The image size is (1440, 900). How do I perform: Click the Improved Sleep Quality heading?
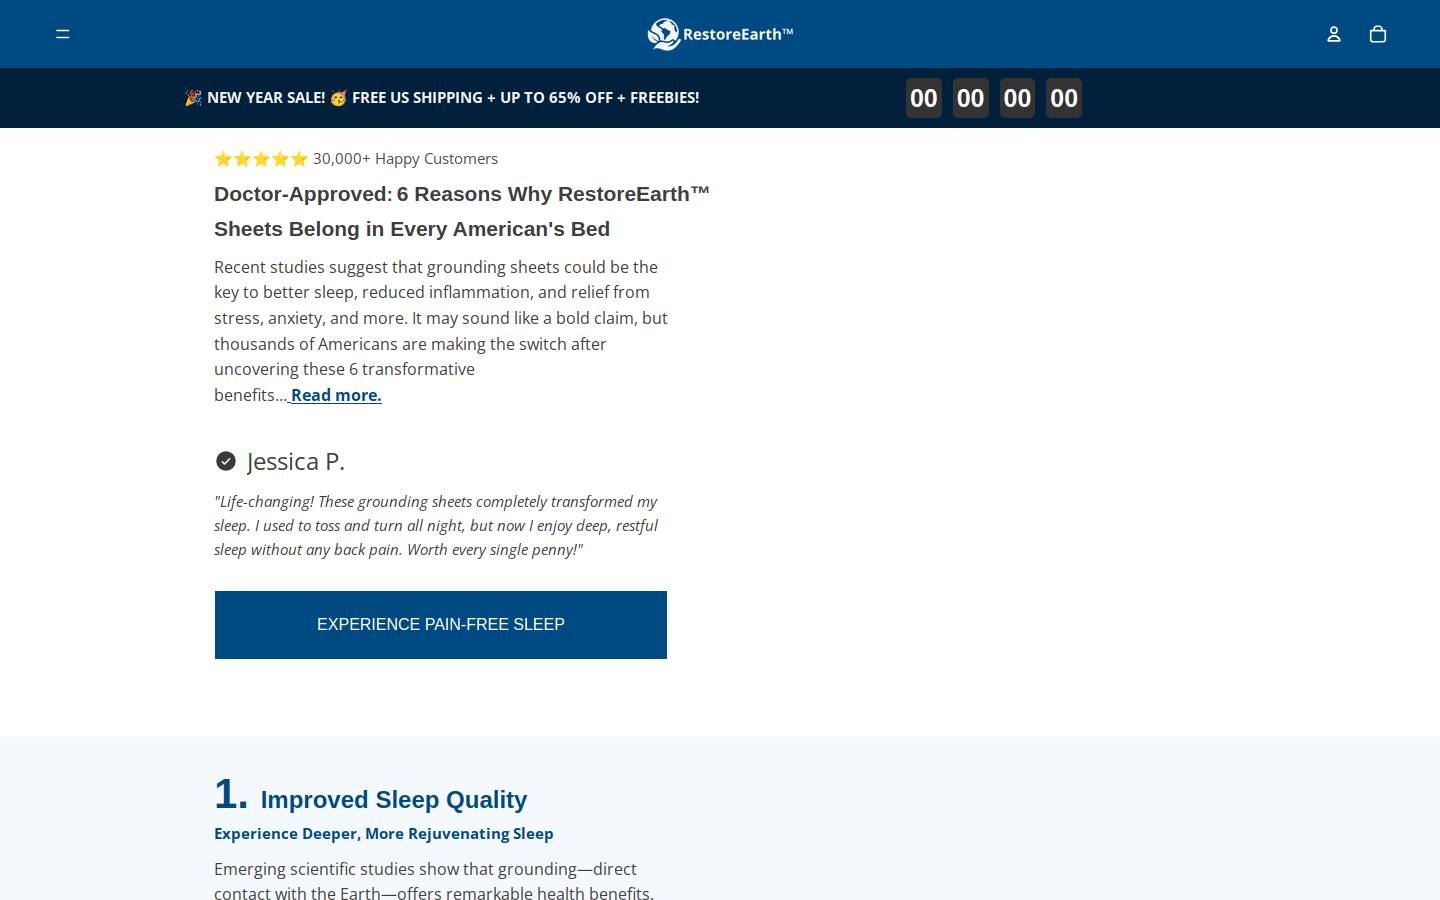(x=394, y=800)
